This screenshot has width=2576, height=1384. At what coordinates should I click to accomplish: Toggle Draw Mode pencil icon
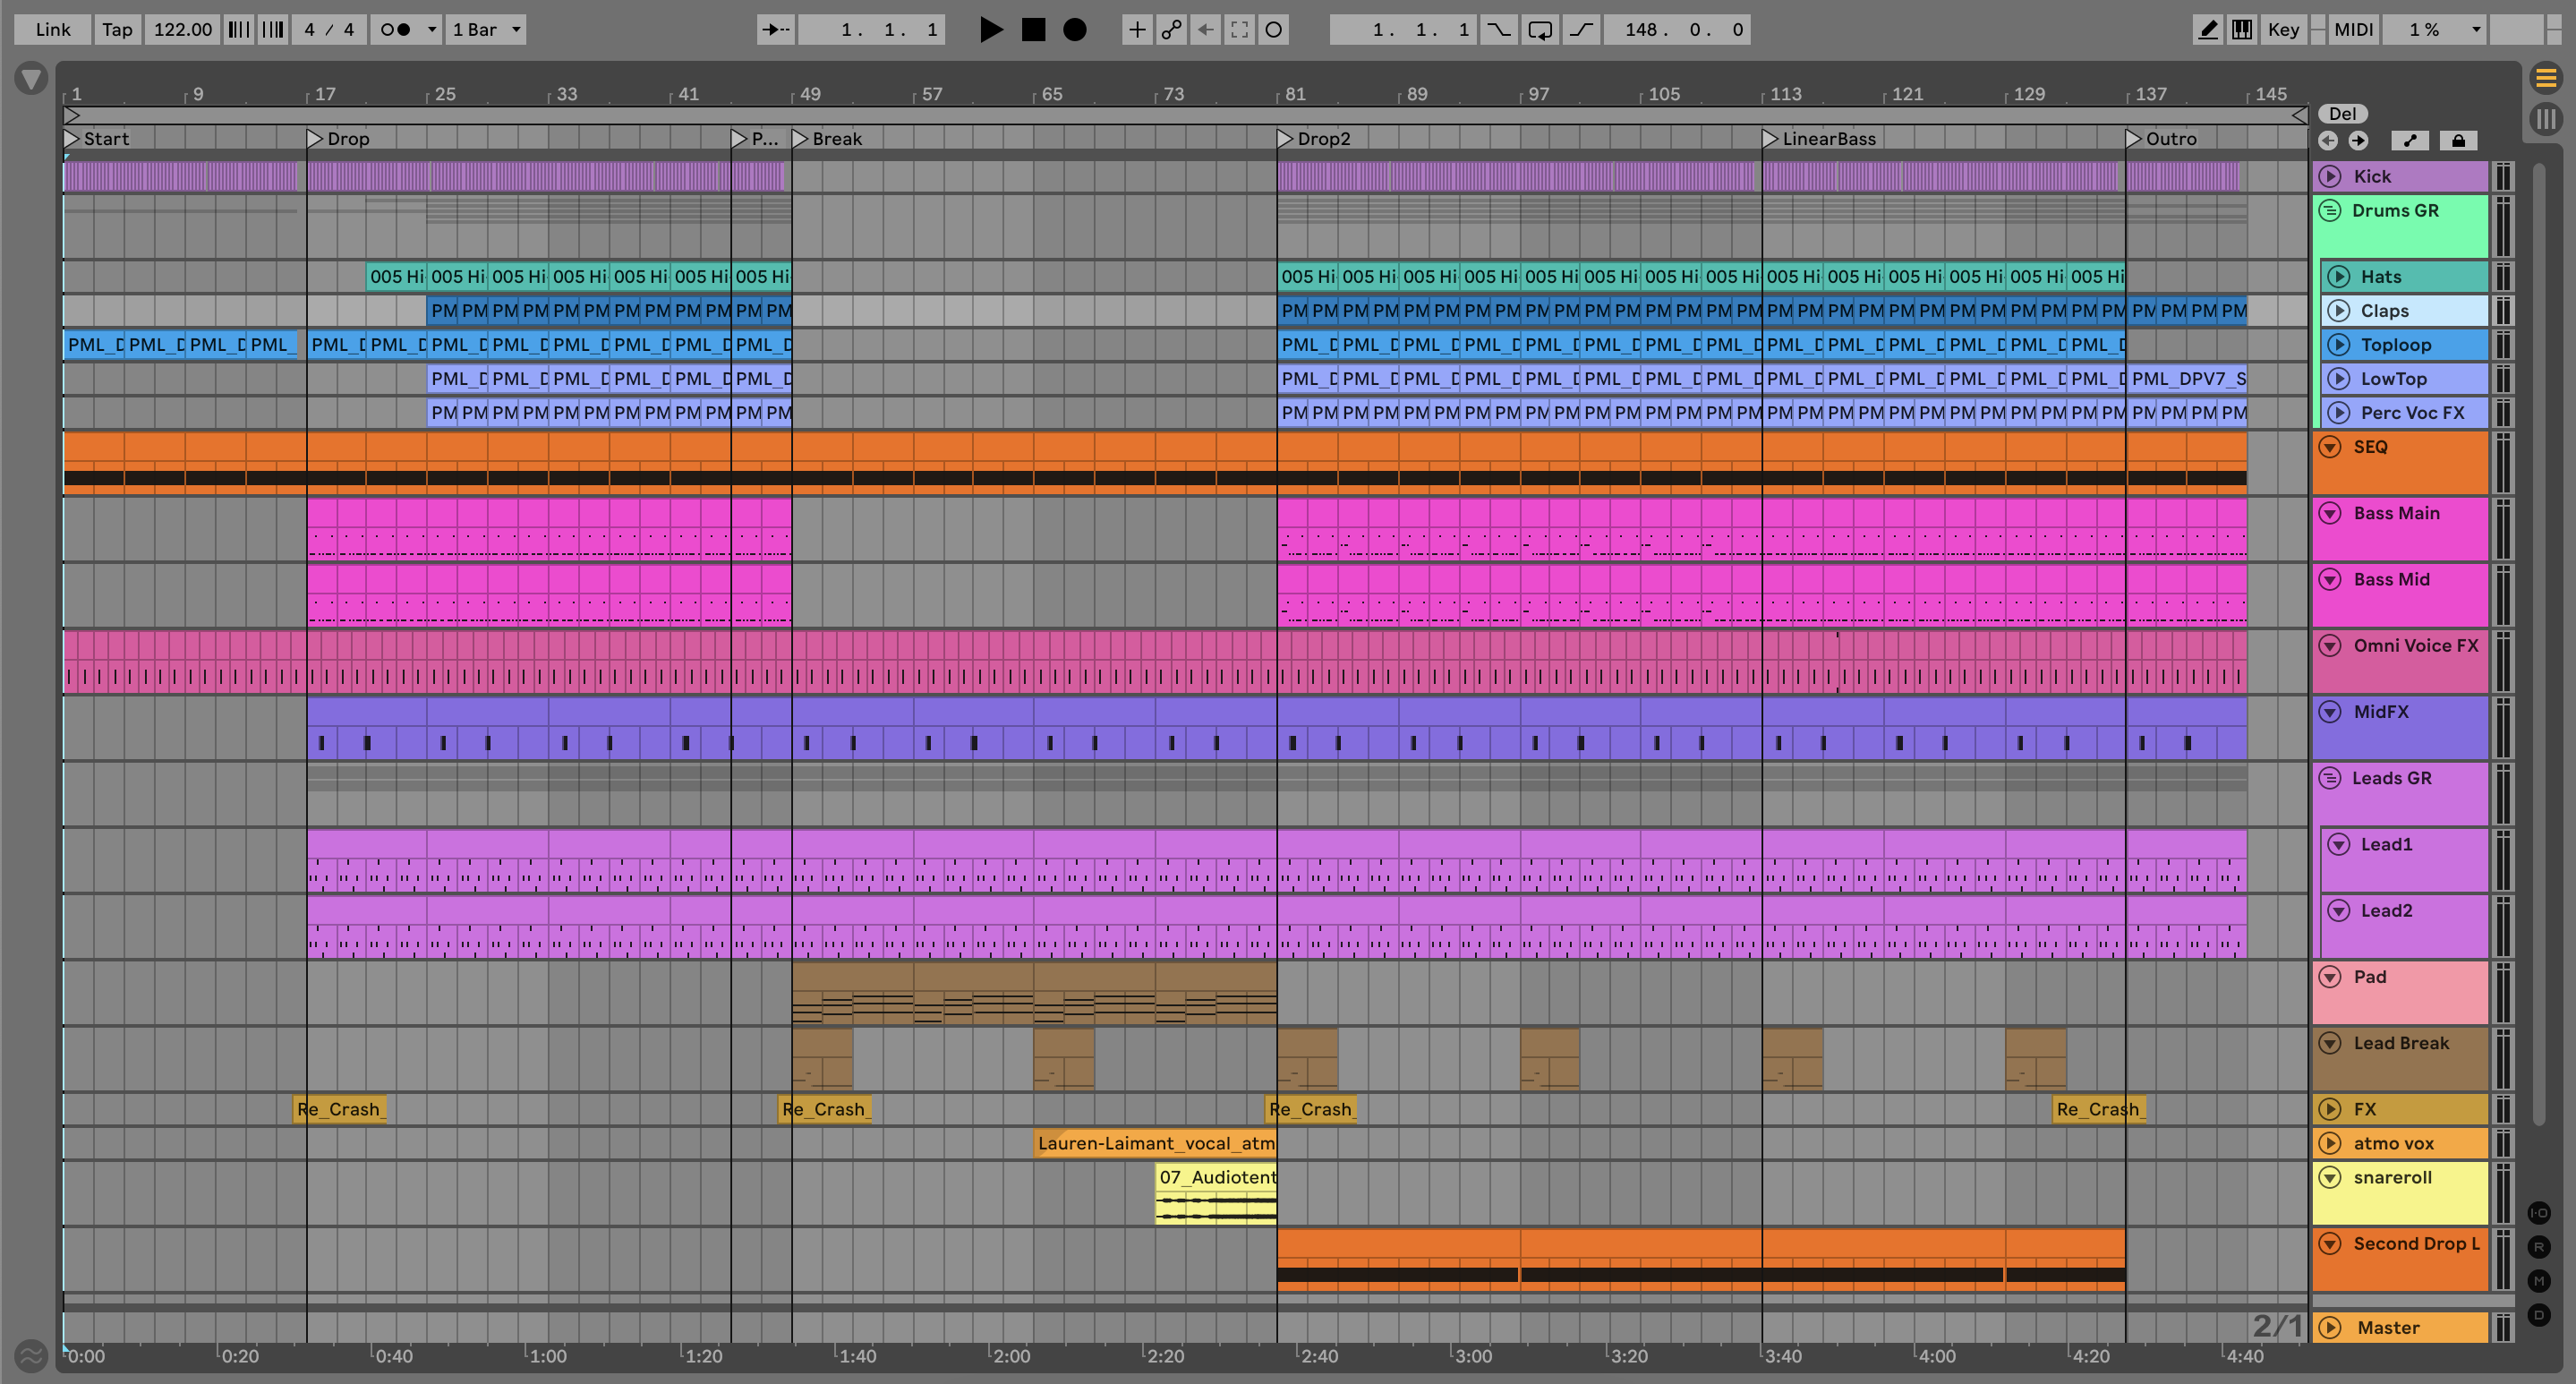pos(2207,29)
